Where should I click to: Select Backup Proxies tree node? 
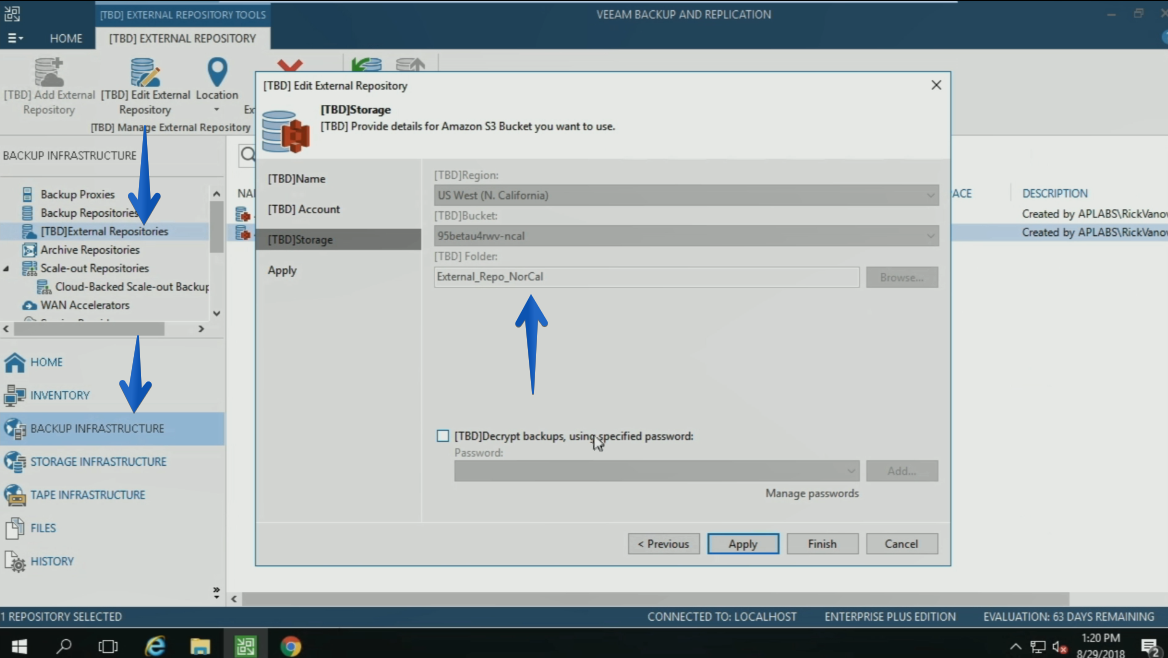coord(77,194)
